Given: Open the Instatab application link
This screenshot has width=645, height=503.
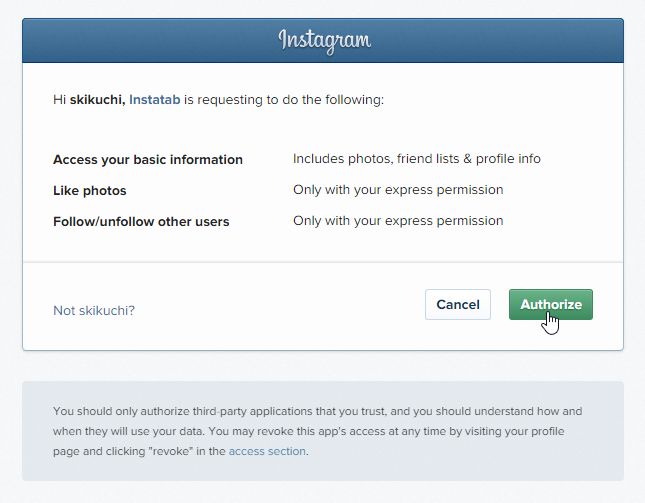Looking at the screenshot, I should (x=155, y=100).
